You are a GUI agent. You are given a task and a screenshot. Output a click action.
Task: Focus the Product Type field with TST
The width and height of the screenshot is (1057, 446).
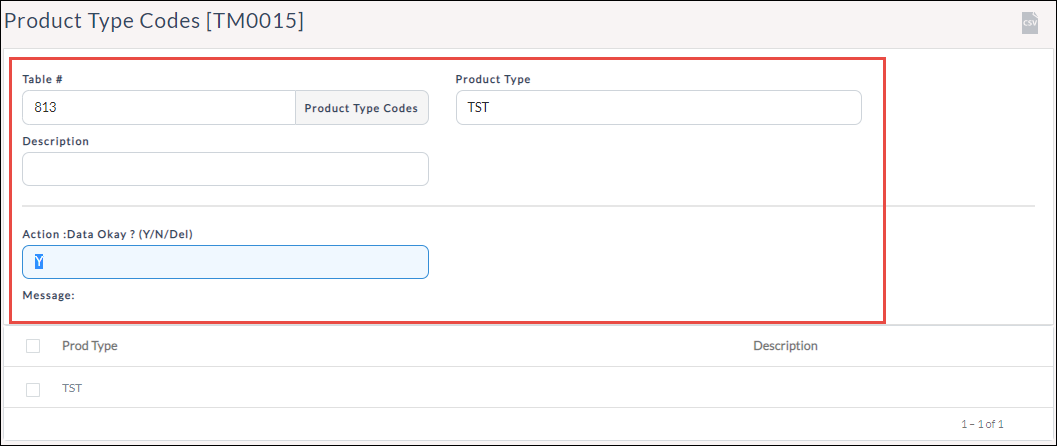pyautogui.click(x=658, y=108)
